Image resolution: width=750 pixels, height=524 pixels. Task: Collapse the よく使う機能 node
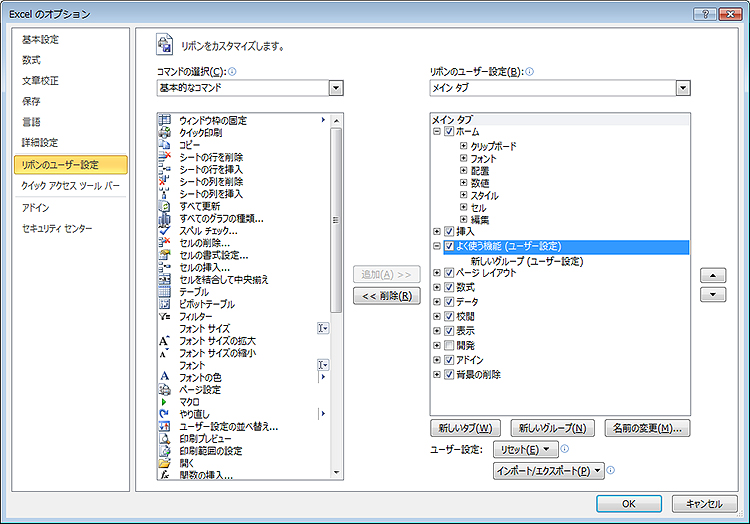[x=437, y=246]
